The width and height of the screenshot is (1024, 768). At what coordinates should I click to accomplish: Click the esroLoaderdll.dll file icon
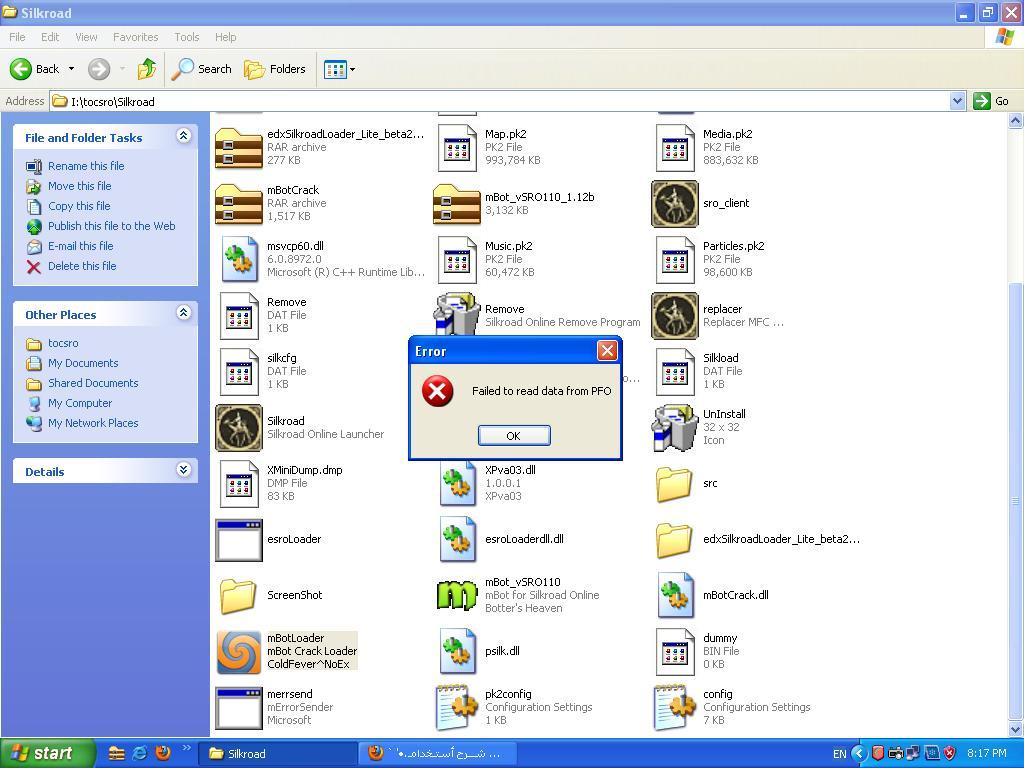456,540
